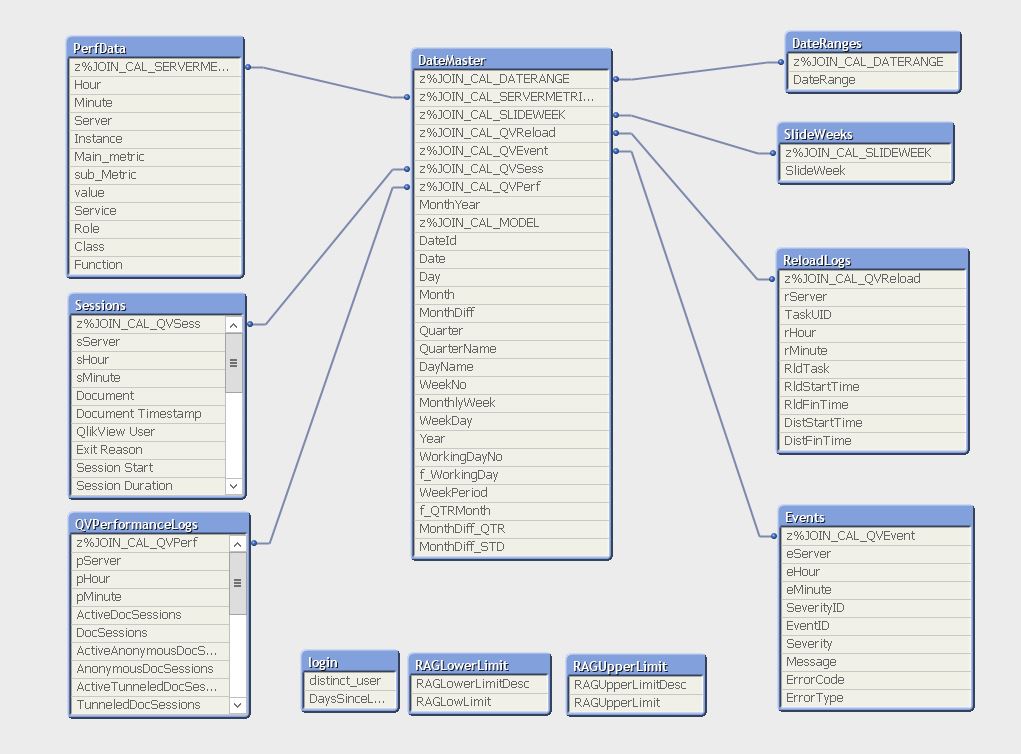
Task: Click scrollbar thumb in Sessions table
Action: 234,364
